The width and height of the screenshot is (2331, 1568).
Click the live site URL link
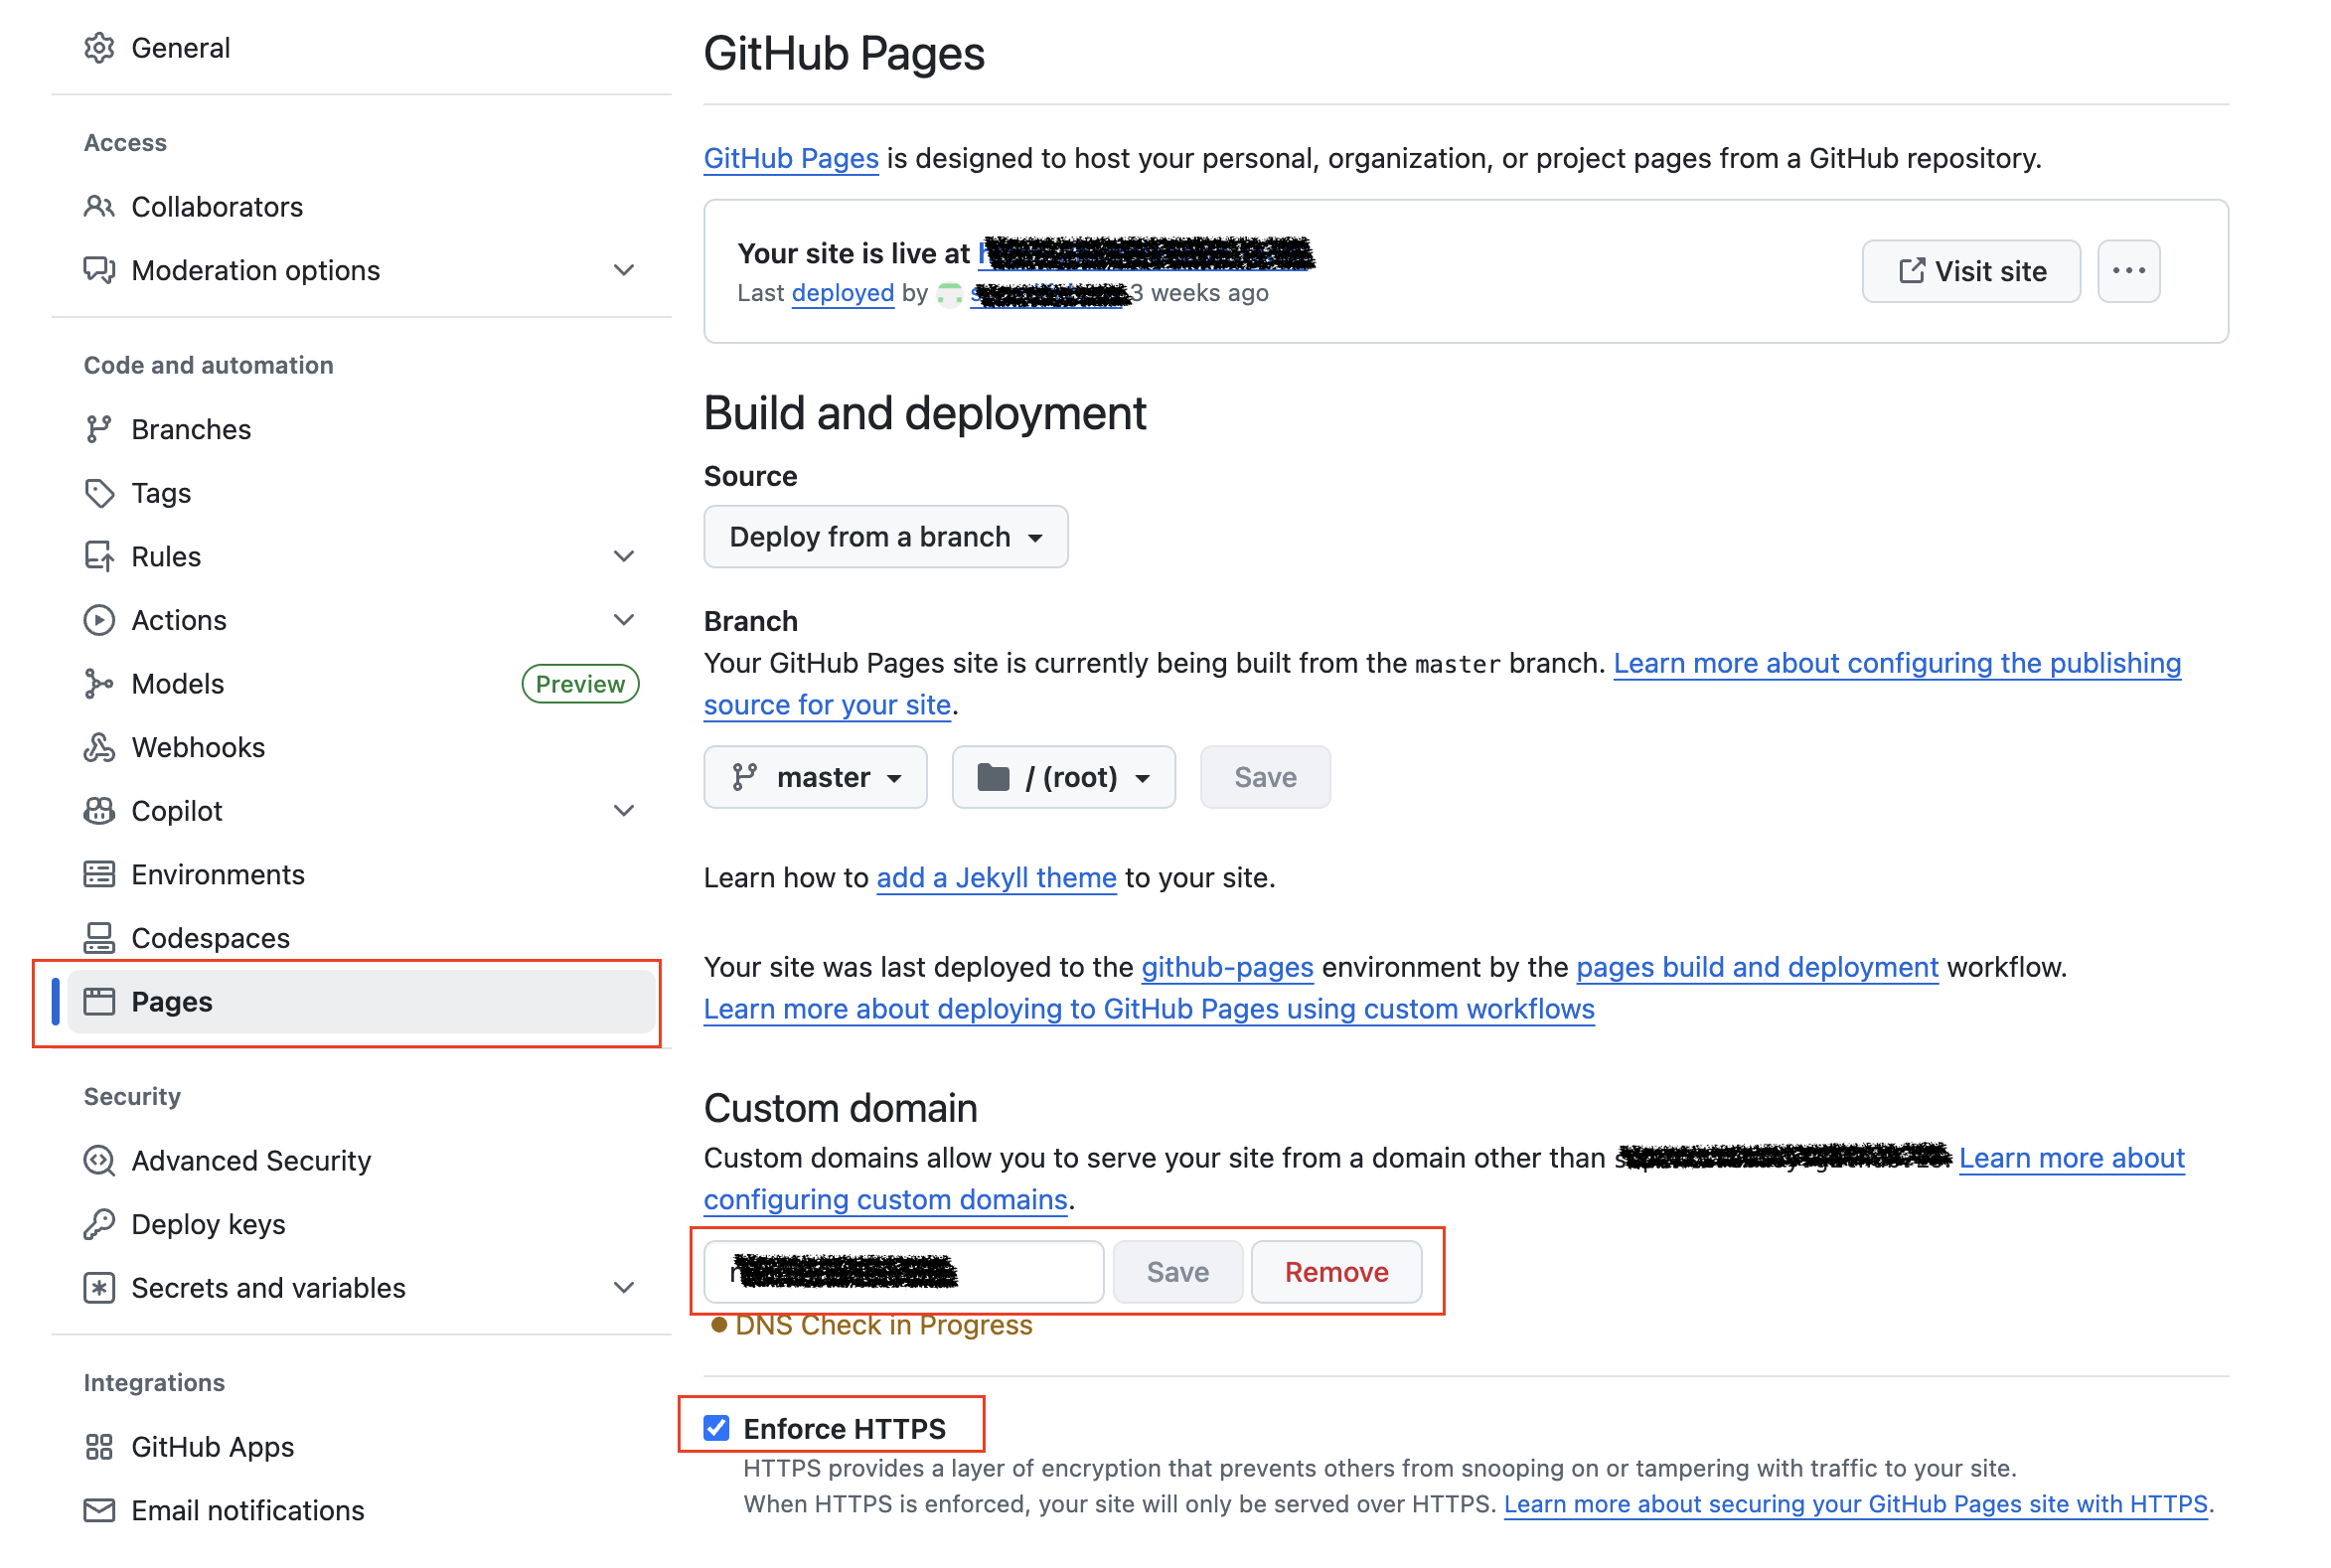(1146, 253)
